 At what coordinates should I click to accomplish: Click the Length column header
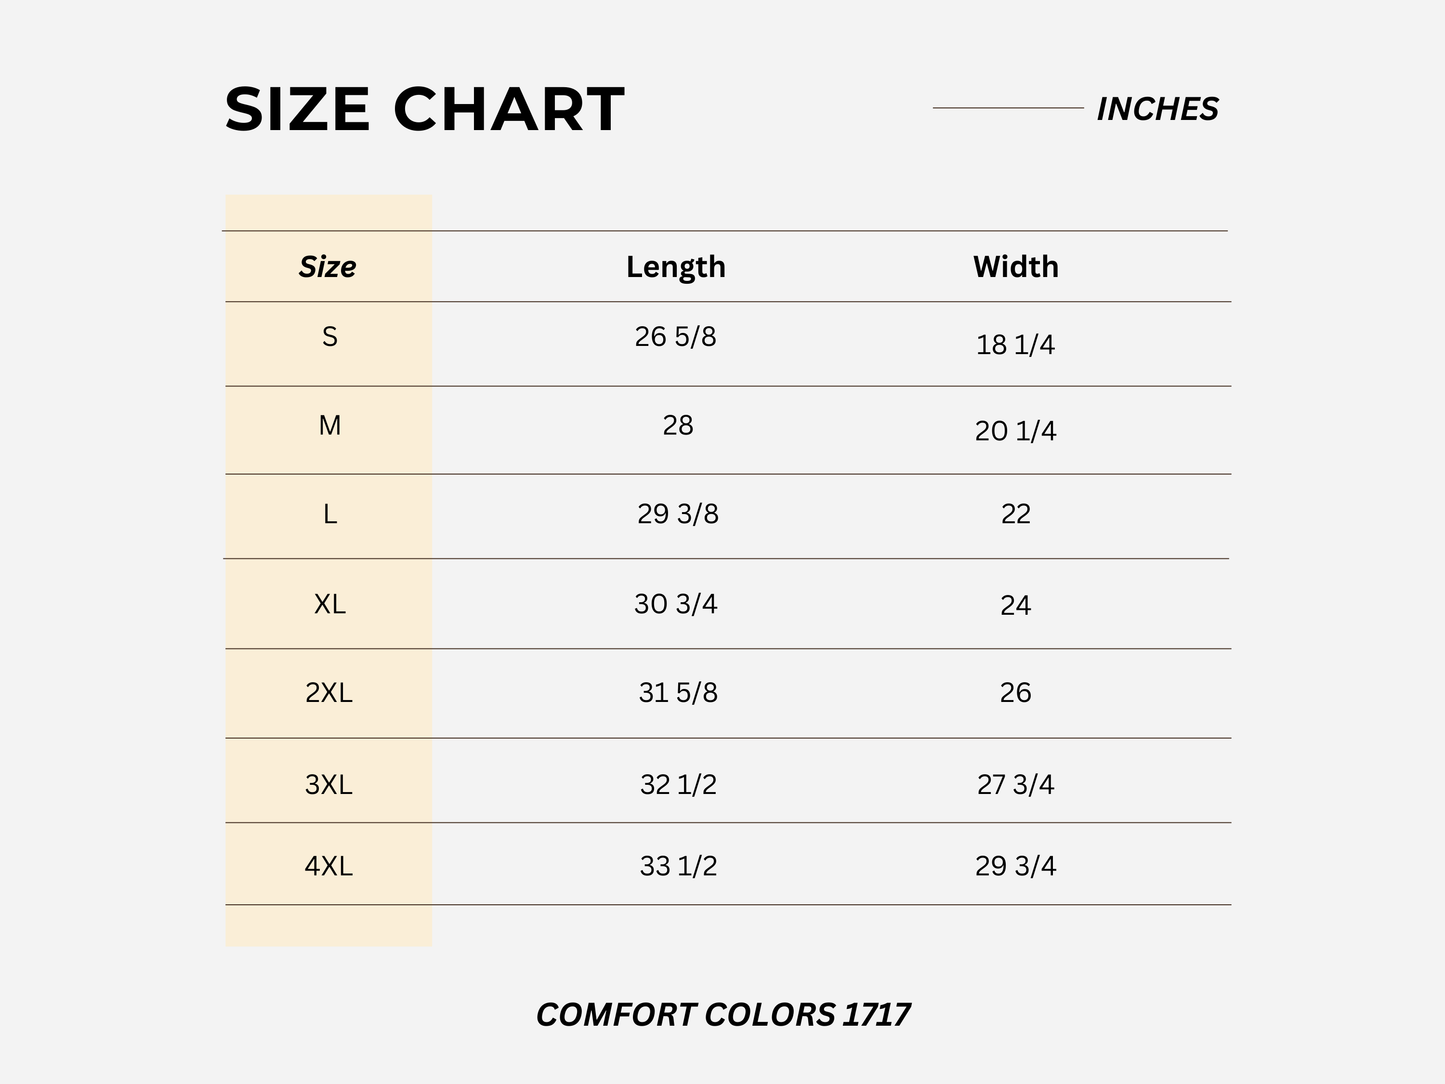tap(676, 267)
